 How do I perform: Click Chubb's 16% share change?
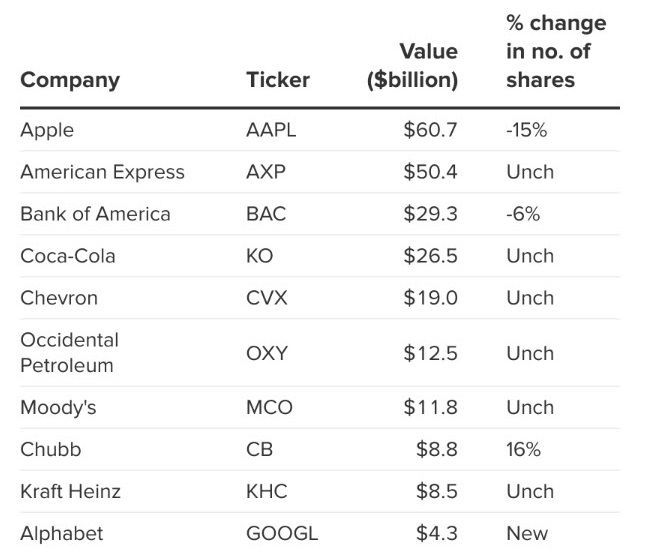click(x=523, y=450)
